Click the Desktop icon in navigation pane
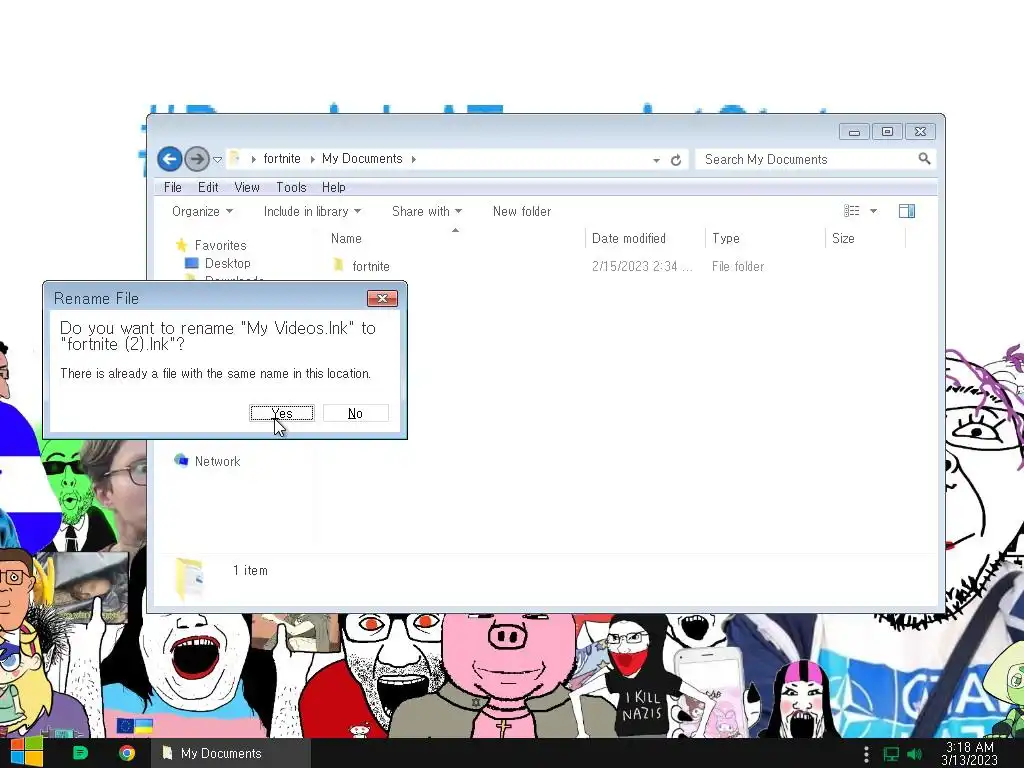Screen dimensions: 1024x768 point(191,263)
